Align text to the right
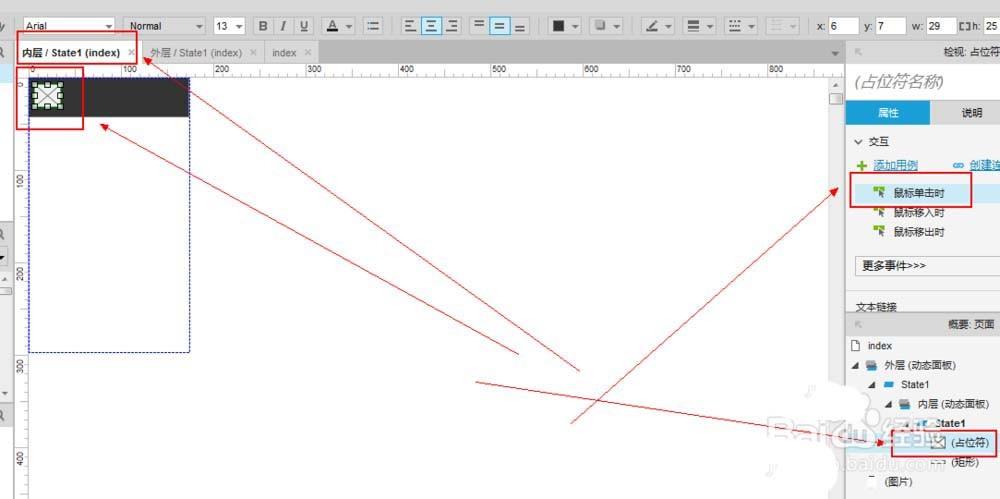The image size is (1000, 499). point(452,26)
